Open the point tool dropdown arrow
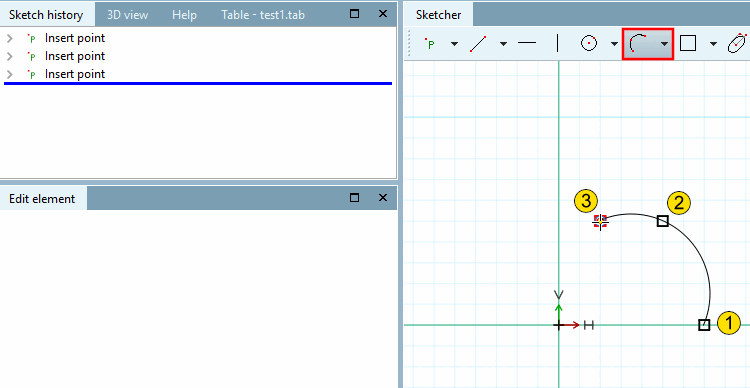This screenshot has height=388, width=750. point(454,44)
